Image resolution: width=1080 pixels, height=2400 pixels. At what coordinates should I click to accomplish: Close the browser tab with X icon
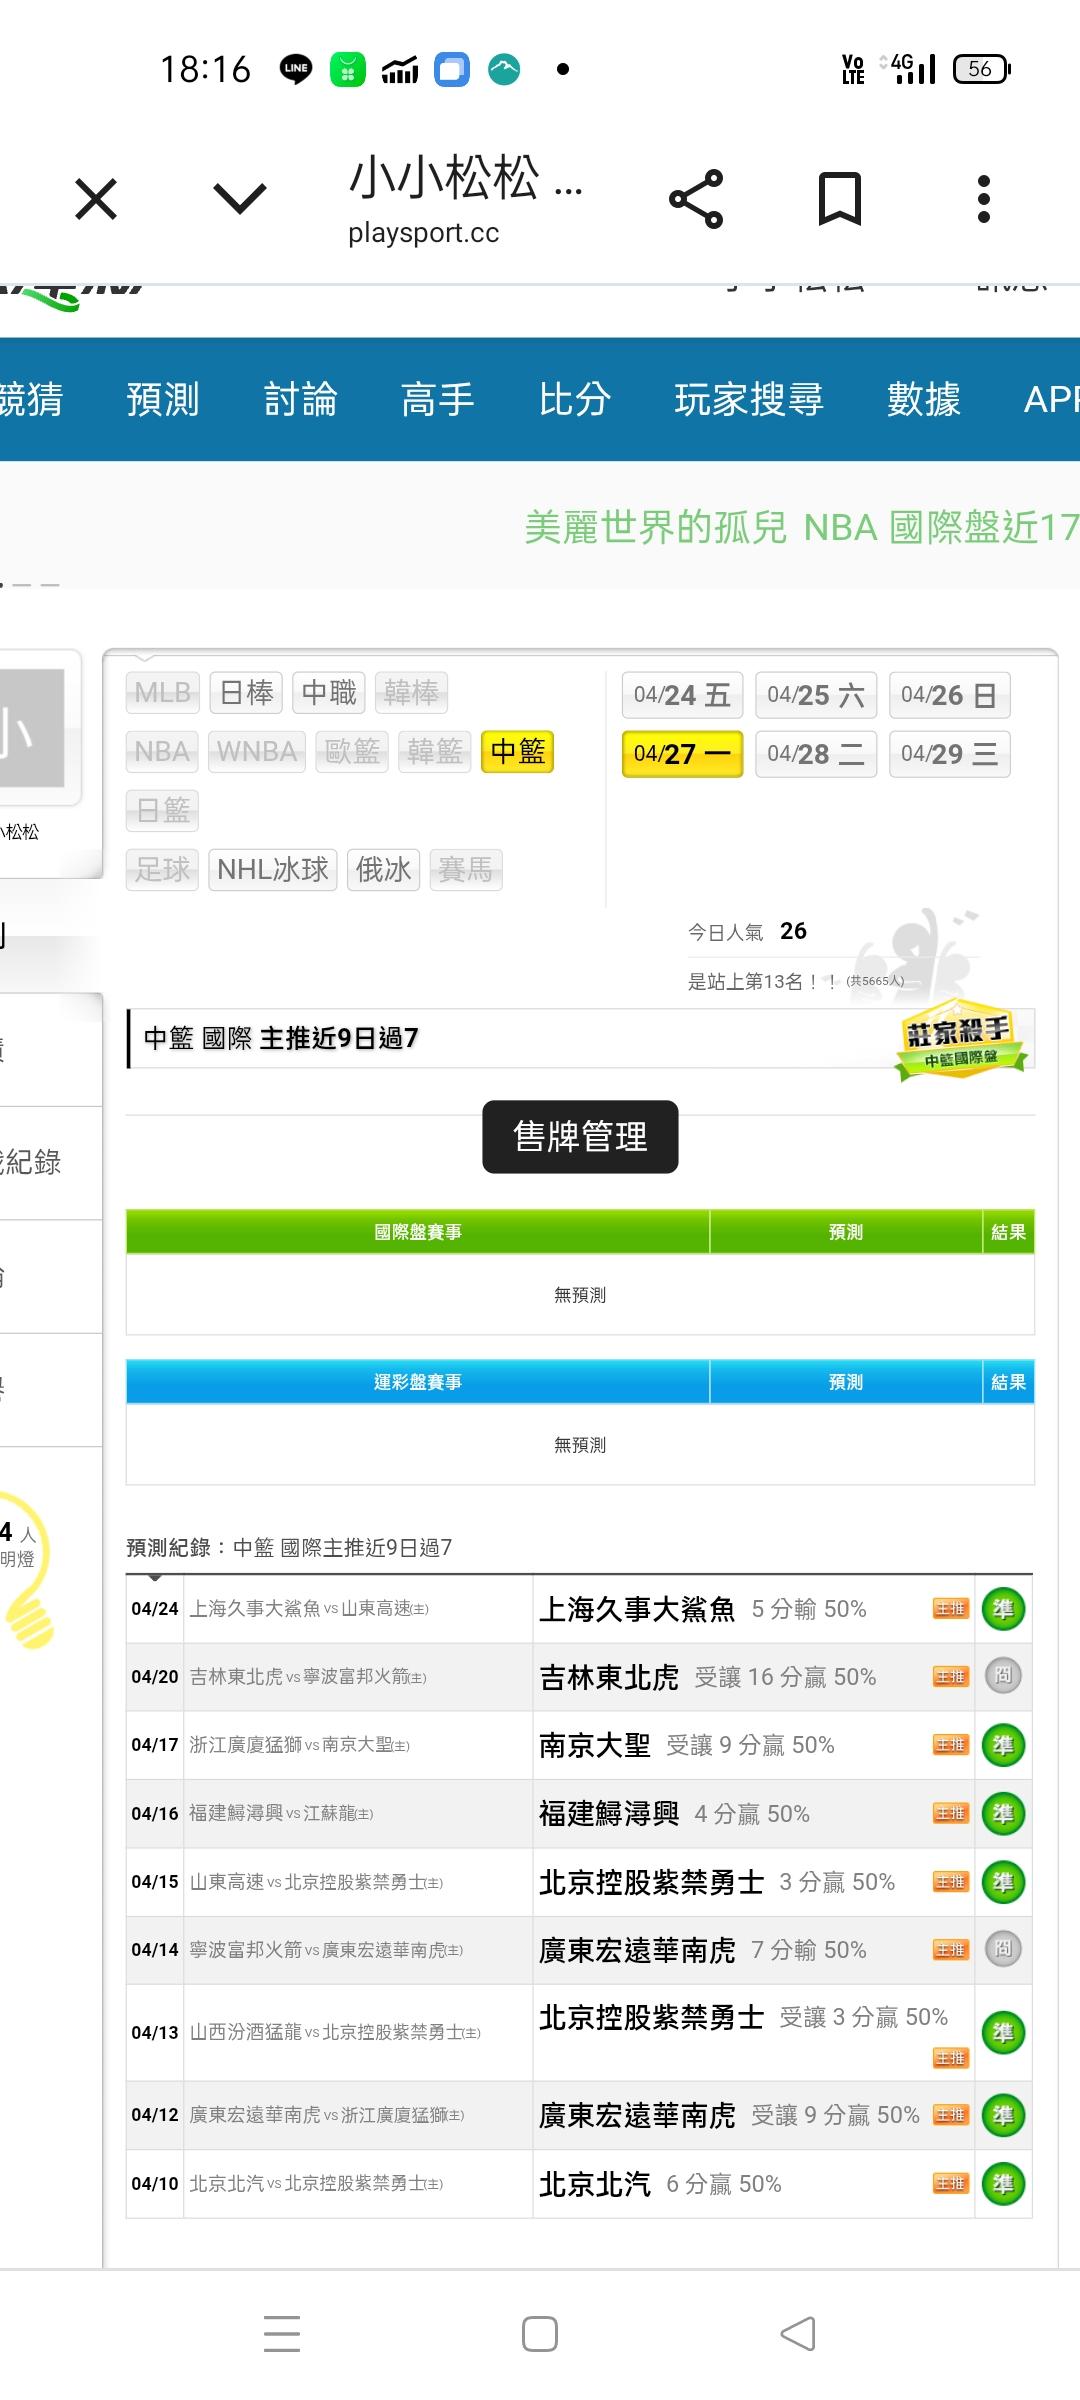(x=96, y=198)
